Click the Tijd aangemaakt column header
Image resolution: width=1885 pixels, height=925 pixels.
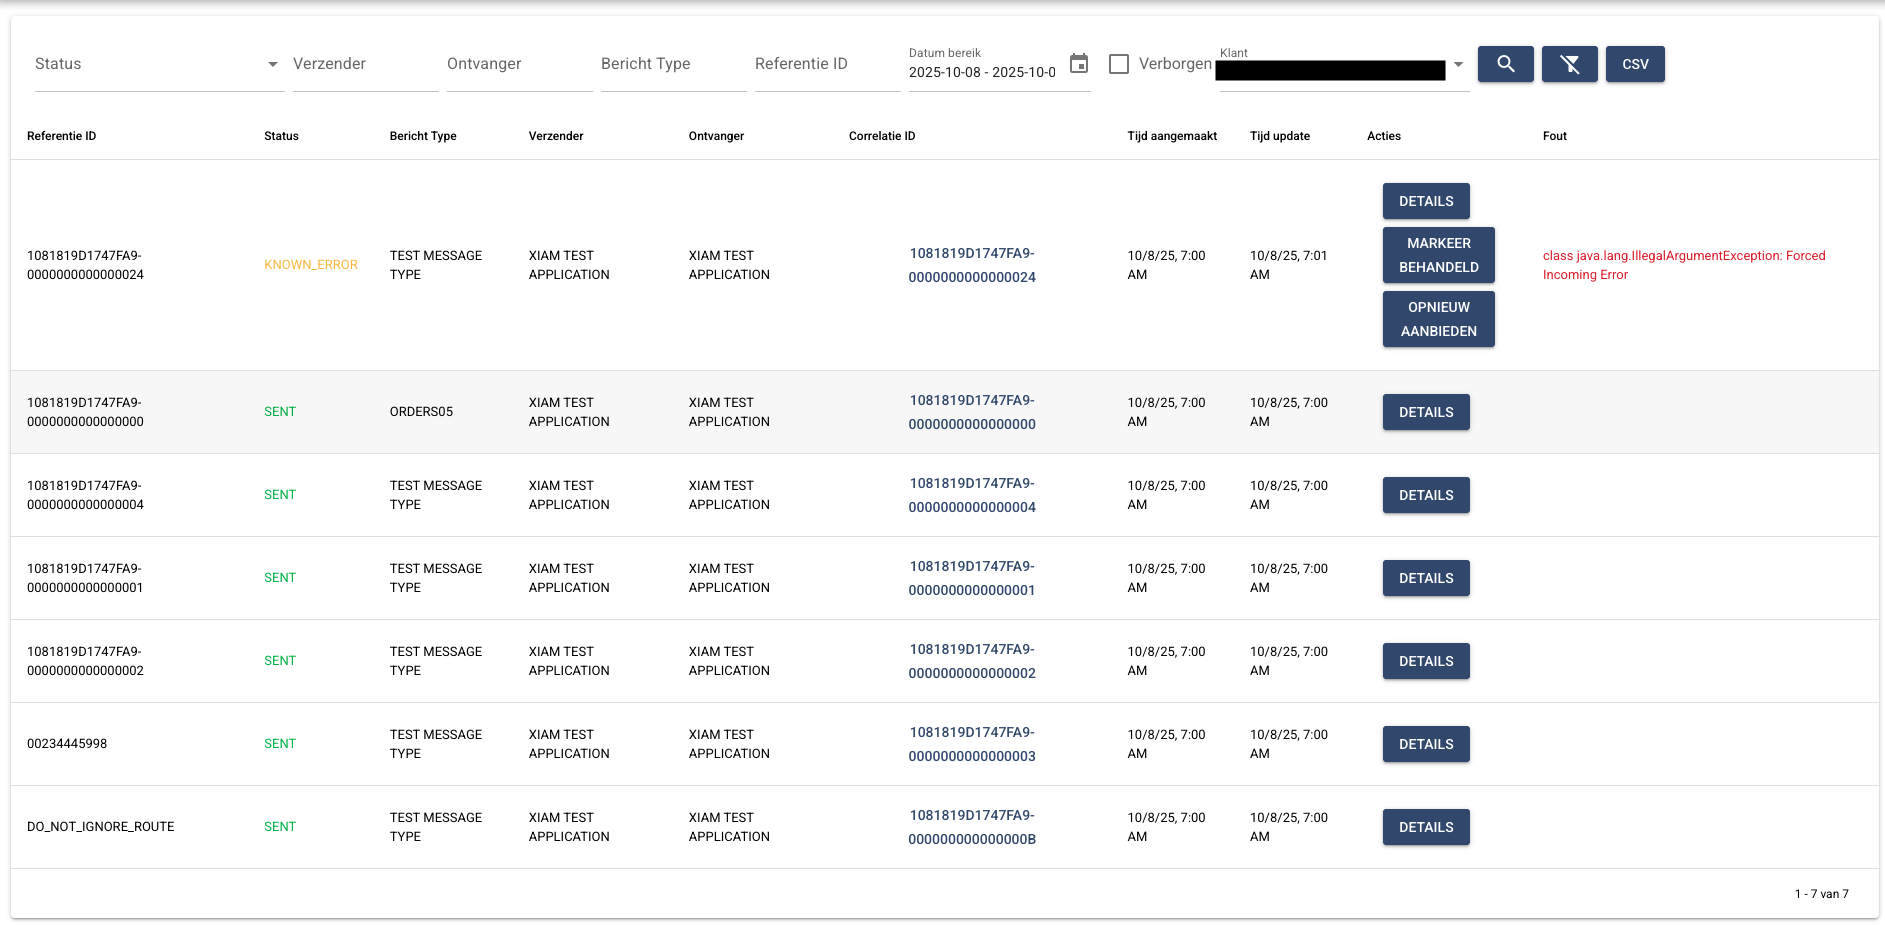pyautogui.click(x=1172, y=136)
